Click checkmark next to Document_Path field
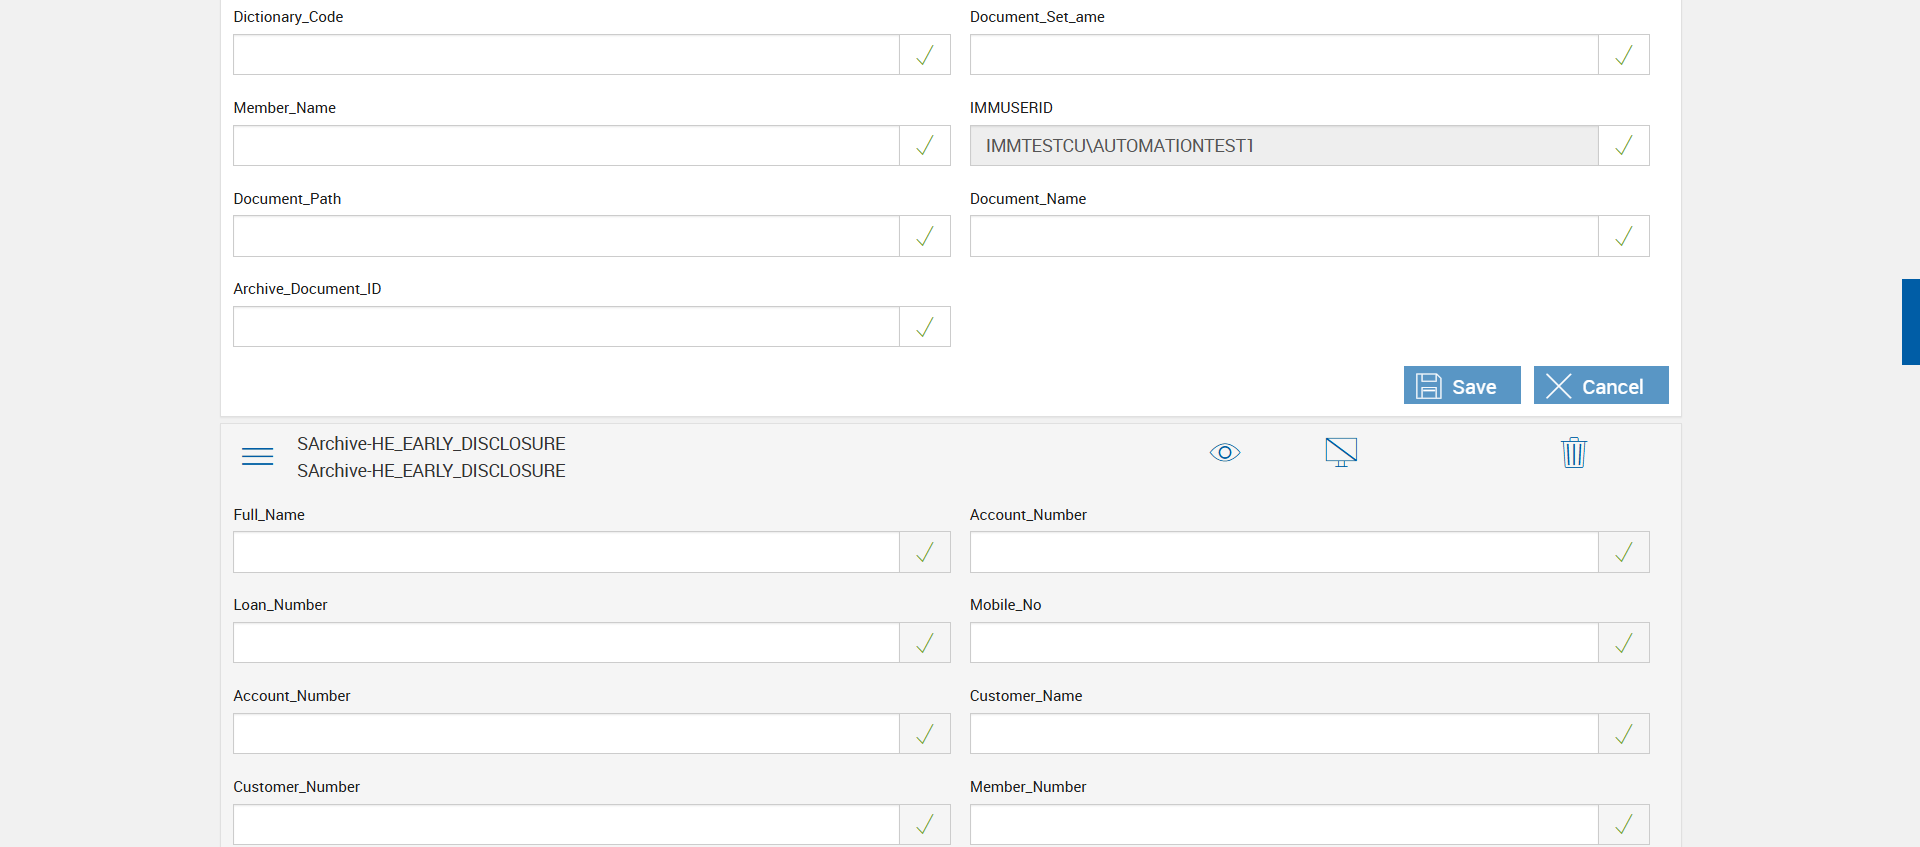Image resolution: width=1920 pixels, height=847 pixels. tap(925, 237)
